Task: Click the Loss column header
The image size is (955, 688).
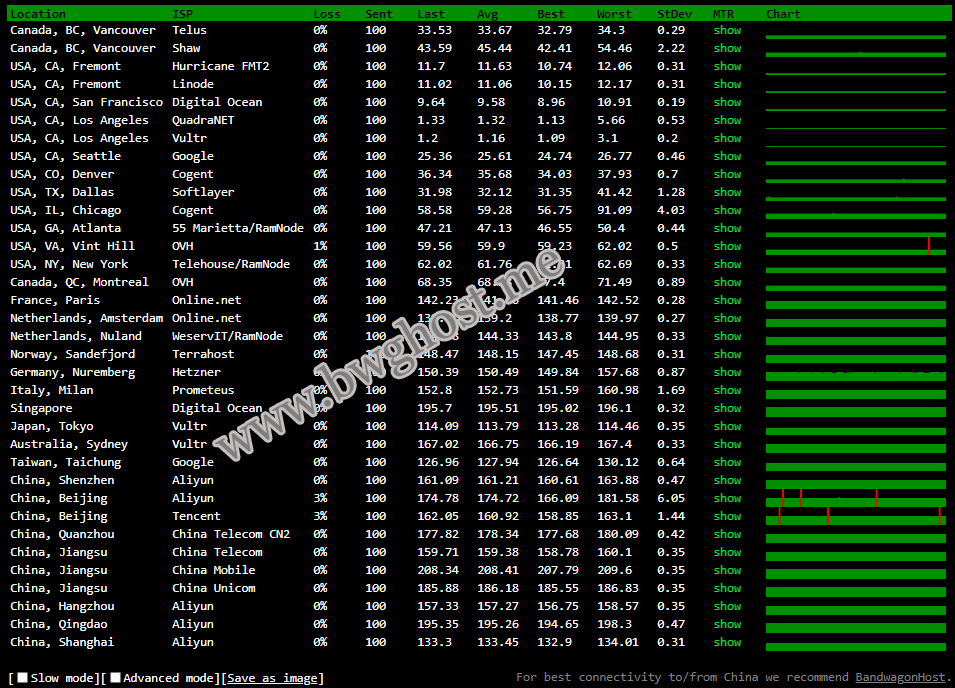Action: tap(327, 13)
